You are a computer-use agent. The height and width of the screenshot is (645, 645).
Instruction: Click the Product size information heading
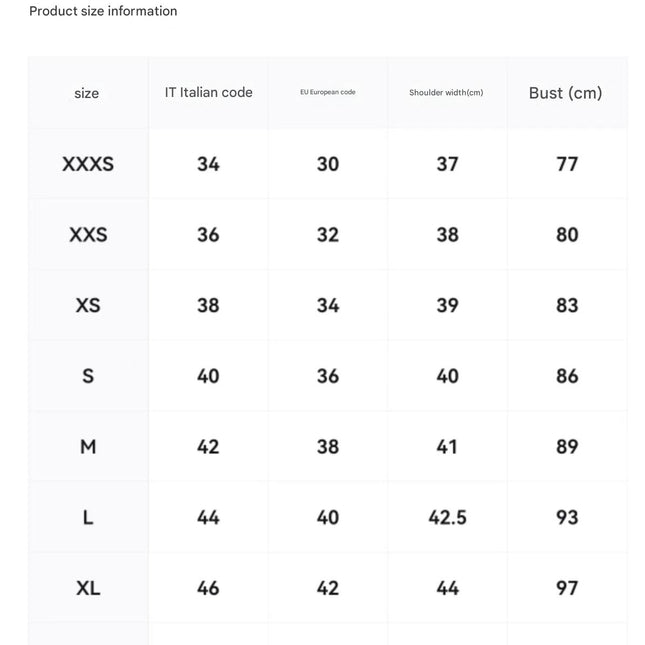click(103, 11)
